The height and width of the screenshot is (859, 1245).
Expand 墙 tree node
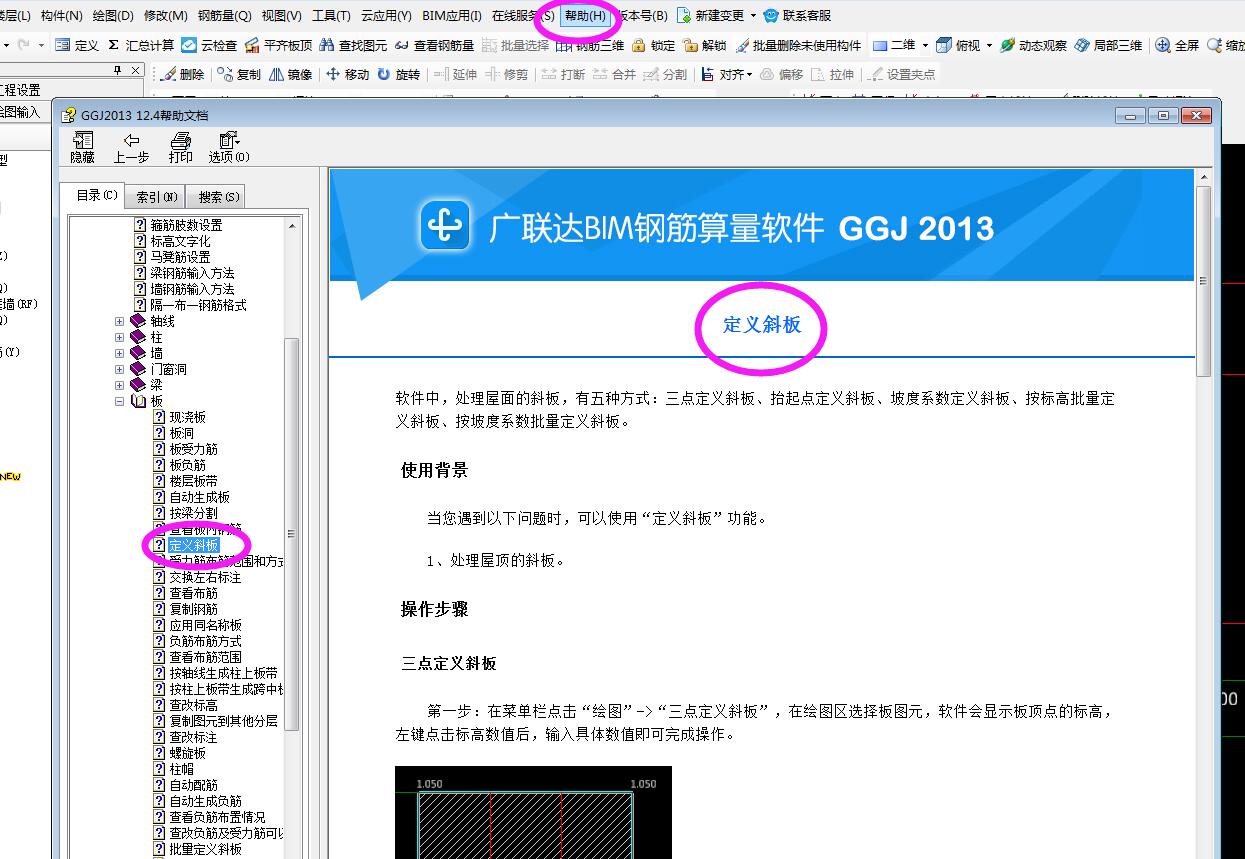point(120,354)
